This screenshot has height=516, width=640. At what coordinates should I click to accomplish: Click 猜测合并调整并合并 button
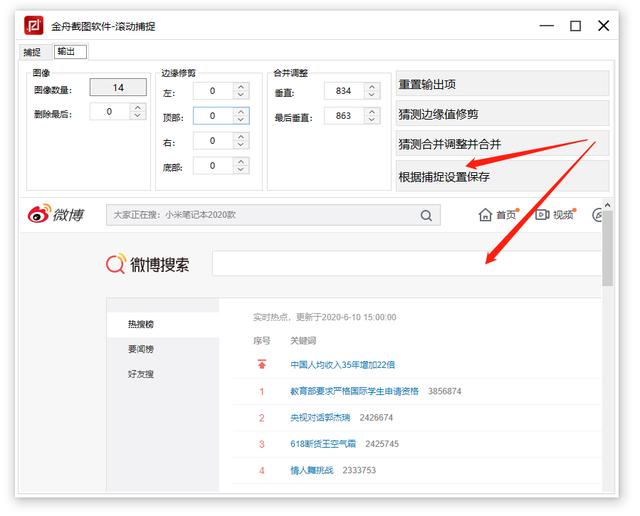(502, 144)
